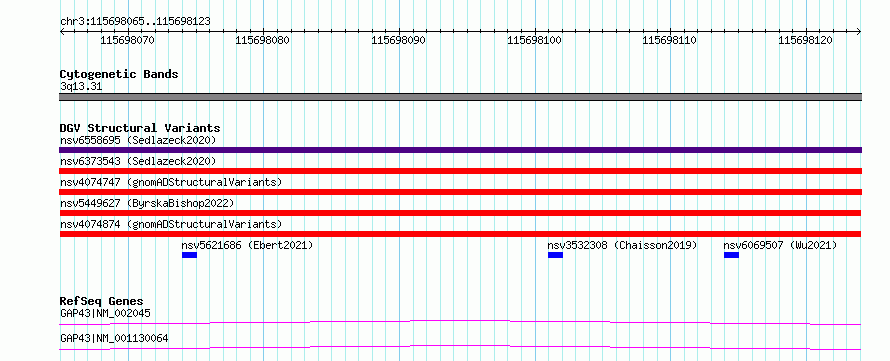Select the magenta GAP43|NM_002045 transcript line
The width and height of the screenshot is (890, 361).
[x=460, y=322]
